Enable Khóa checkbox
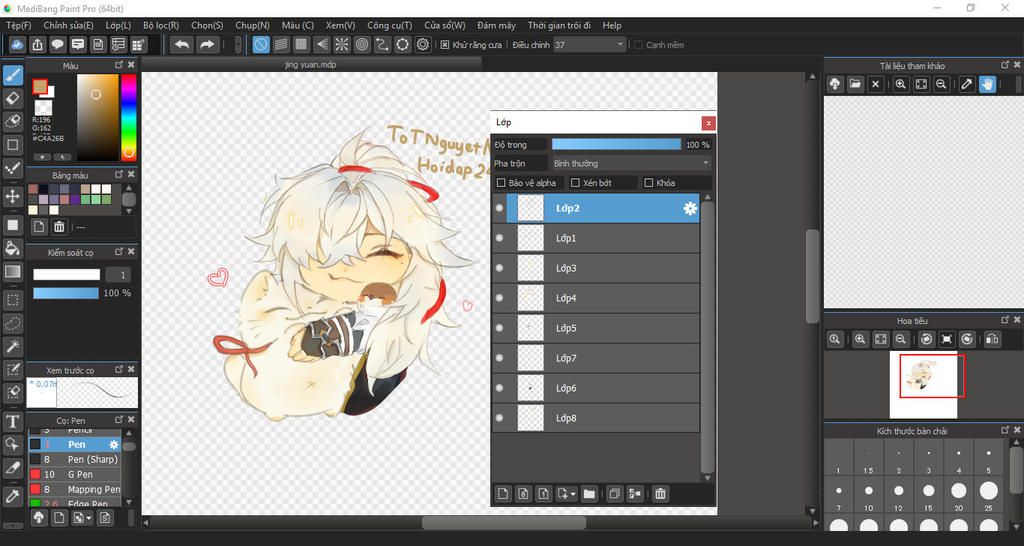Viewport: 1024px width, 546px height. [x=648, y=183]
